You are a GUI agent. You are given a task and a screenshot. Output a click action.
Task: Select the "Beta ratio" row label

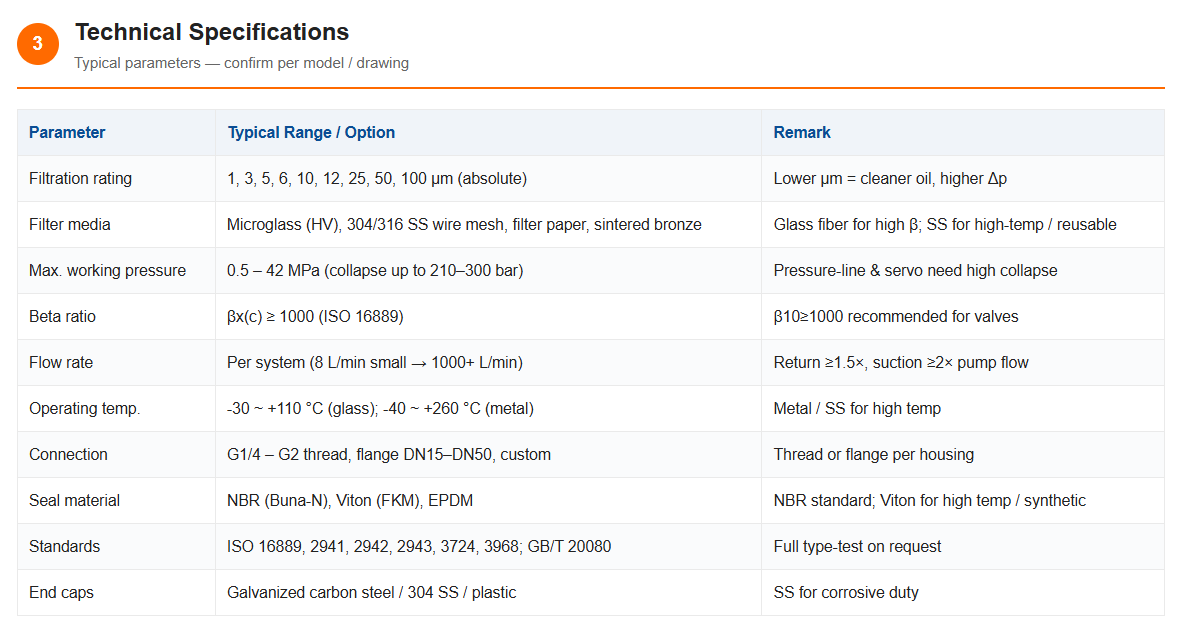(63, 317)
